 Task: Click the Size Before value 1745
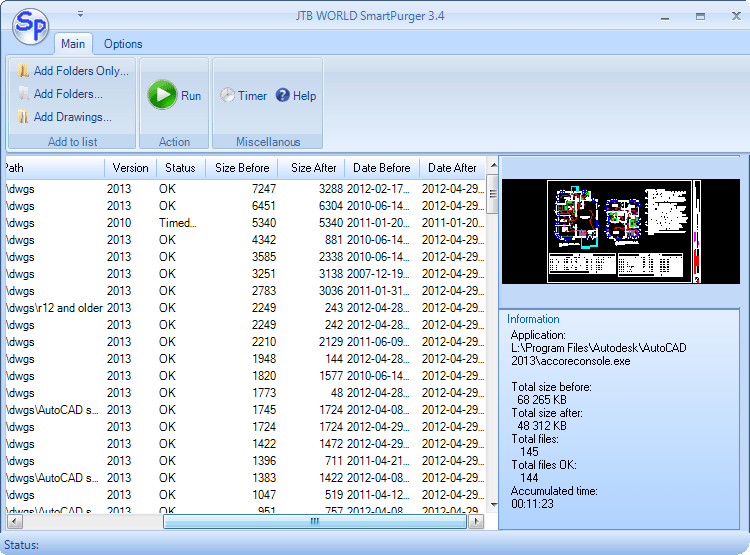(x=264, y=410)
